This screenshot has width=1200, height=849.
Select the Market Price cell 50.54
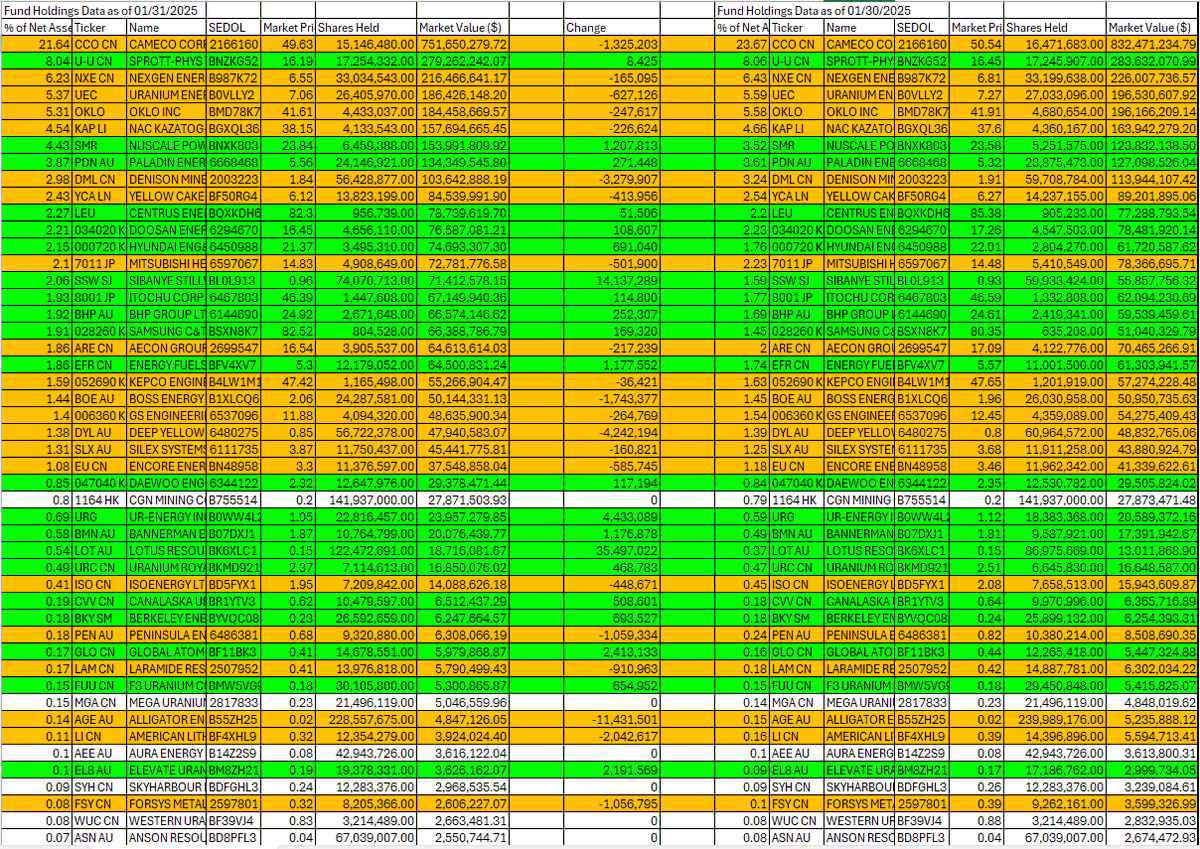point(977,45)
